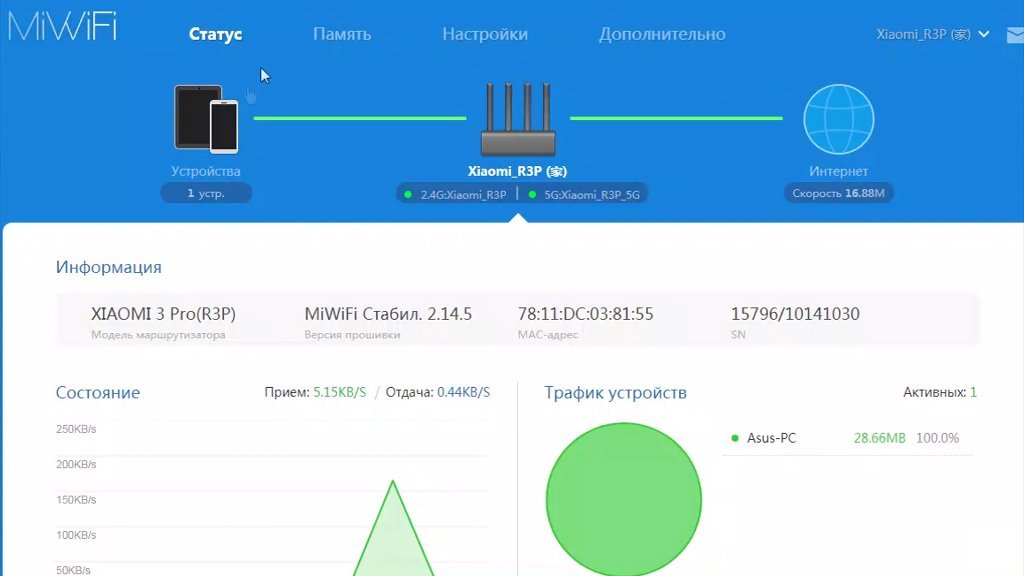
Task: Click the 28.66MB traffic value
Action: (x=880, y=438)
